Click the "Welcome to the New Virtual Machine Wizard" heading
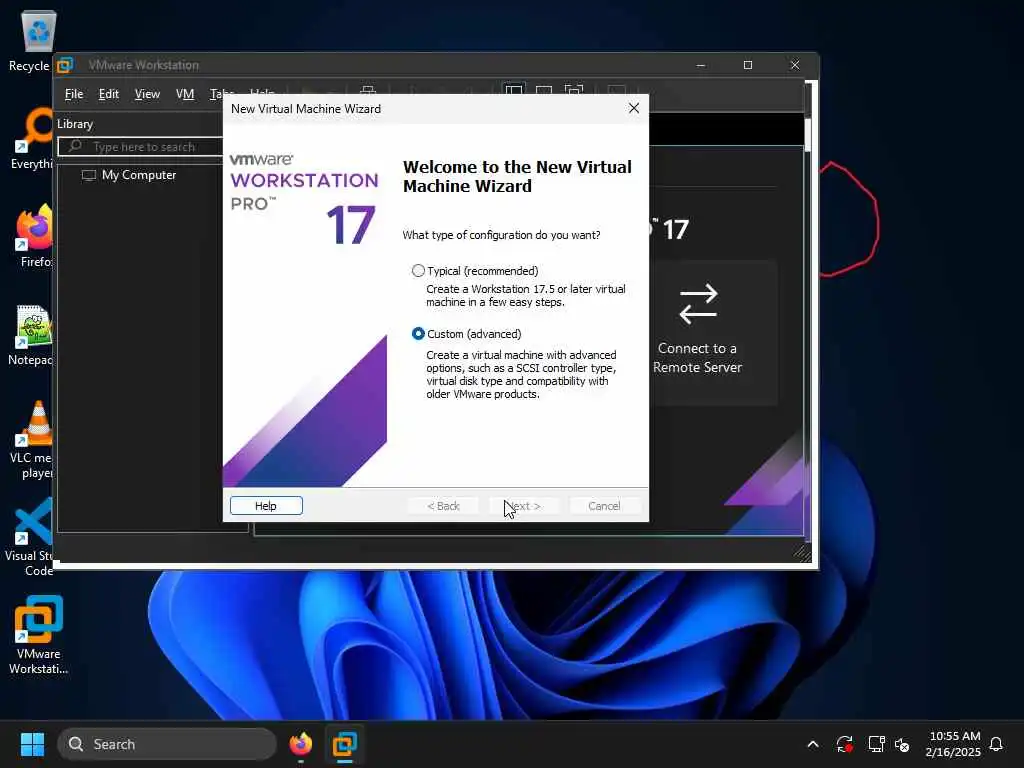The width and height of the screenshot is (1024, 768). point(517,176)
